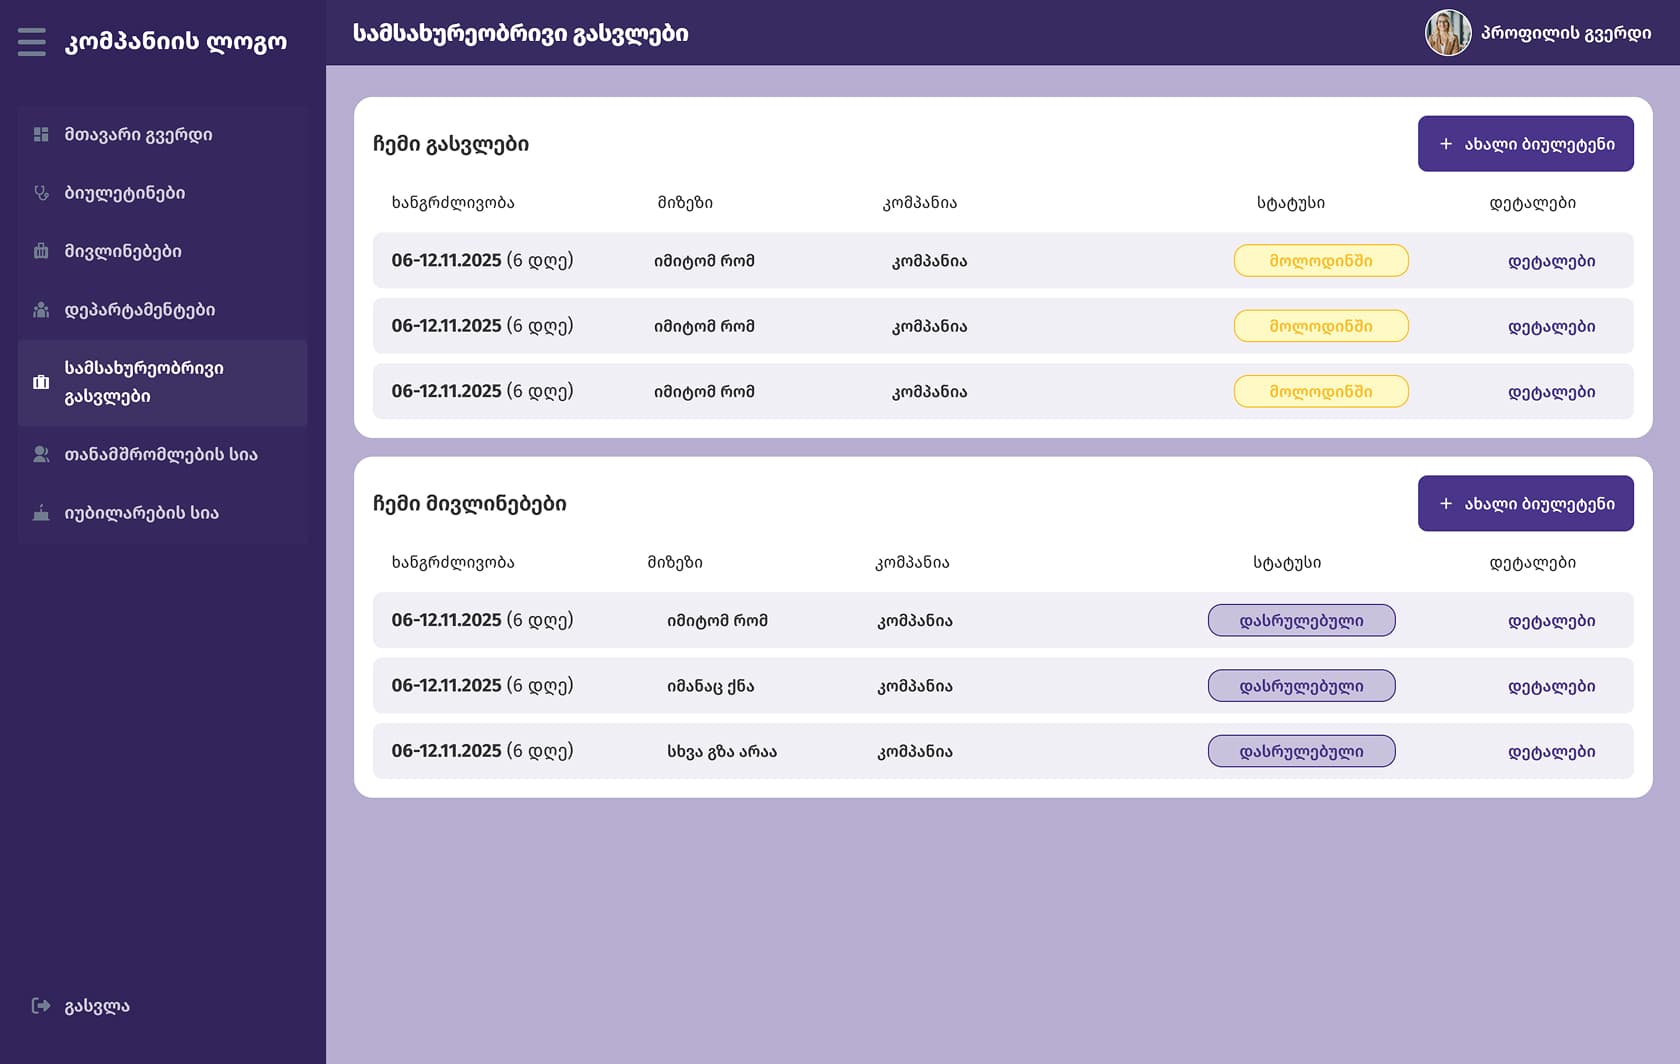The image size is (1680, 1064).
Task: Open დეტალები of first ჩემი გასვლები row
Action: point(1551,261)
